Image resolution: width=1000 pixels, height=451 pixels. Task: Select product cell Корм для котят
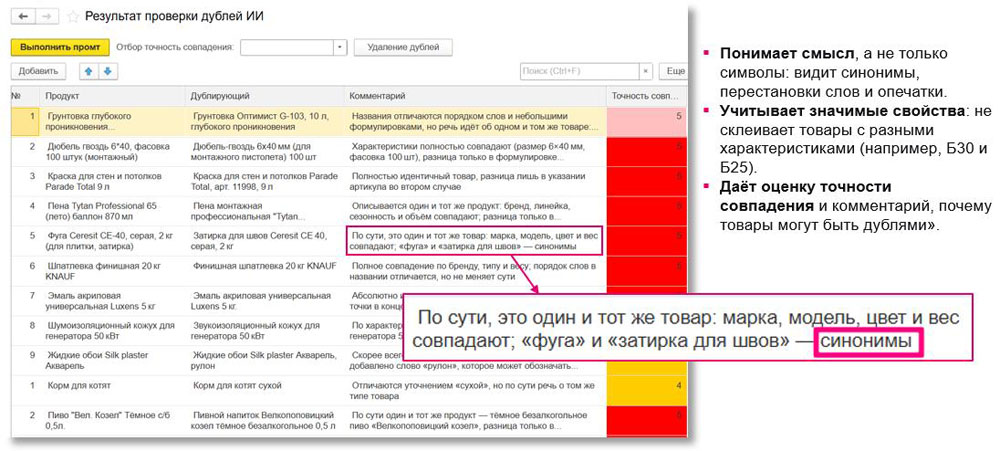[x=112, y=390]
